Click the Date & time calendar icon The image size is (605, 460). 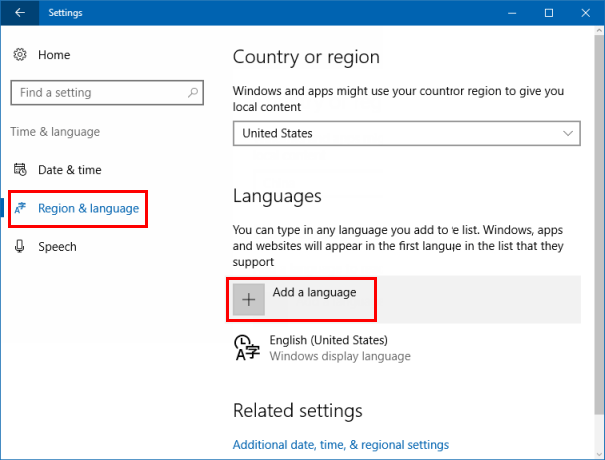click(x=20, y=170)
